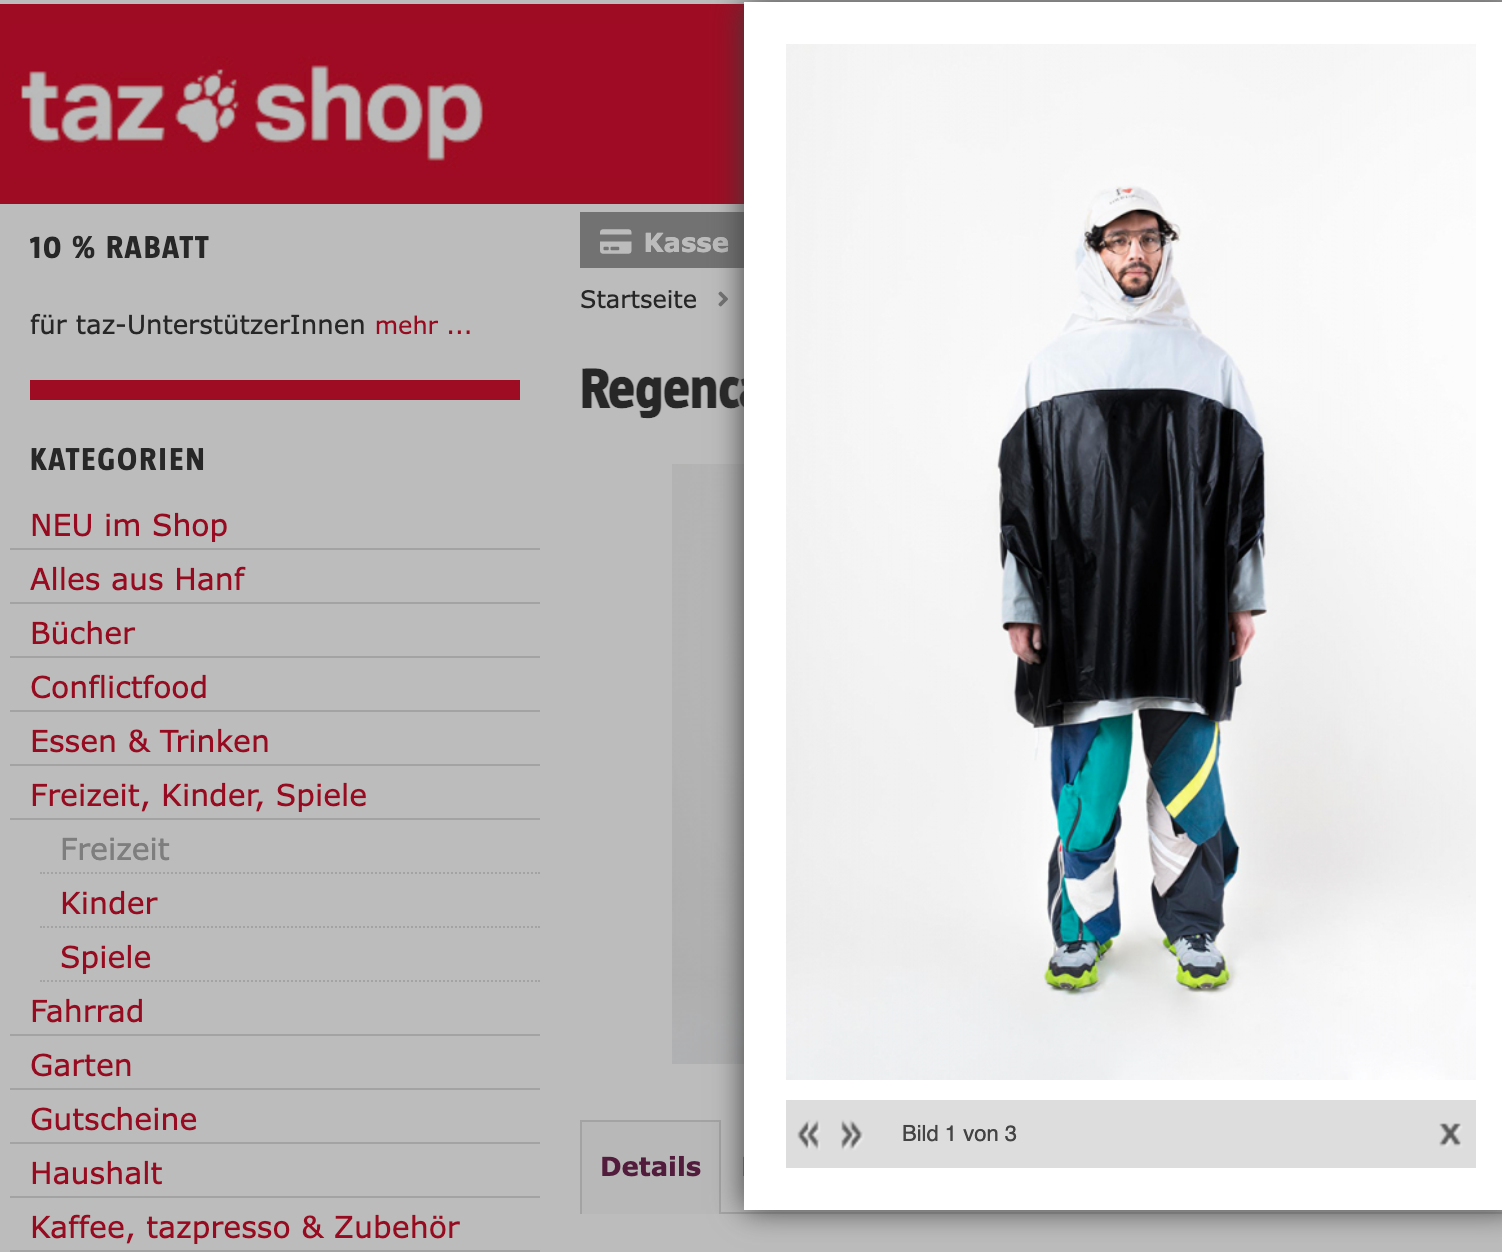This screenshot has width=1502, height=1252.
Task: Open the Spiele subcategory
Action: (x=106, y=957)
